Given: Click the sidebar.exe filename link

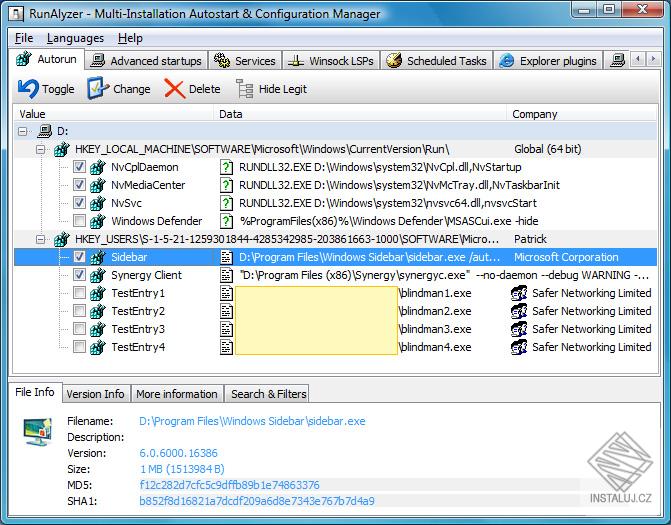Looking at the screenshot, I should pos(252,421).
